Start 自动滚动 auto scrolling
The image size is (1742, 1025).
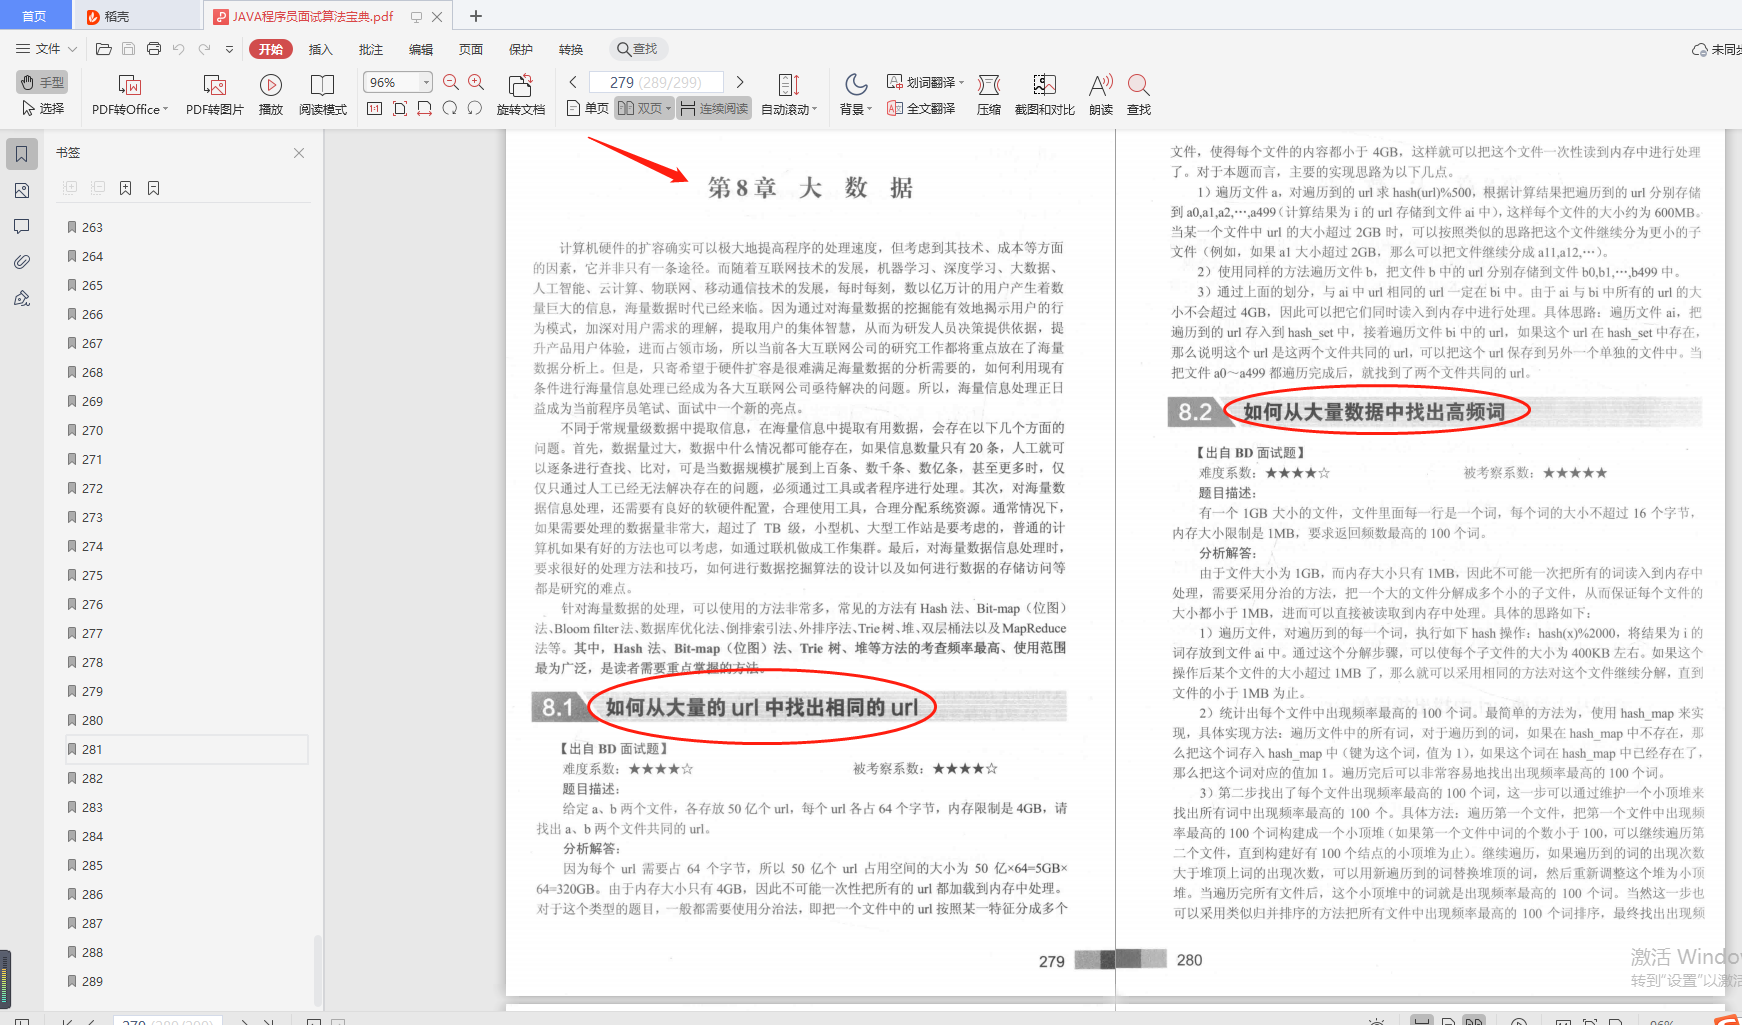point(789,95)
